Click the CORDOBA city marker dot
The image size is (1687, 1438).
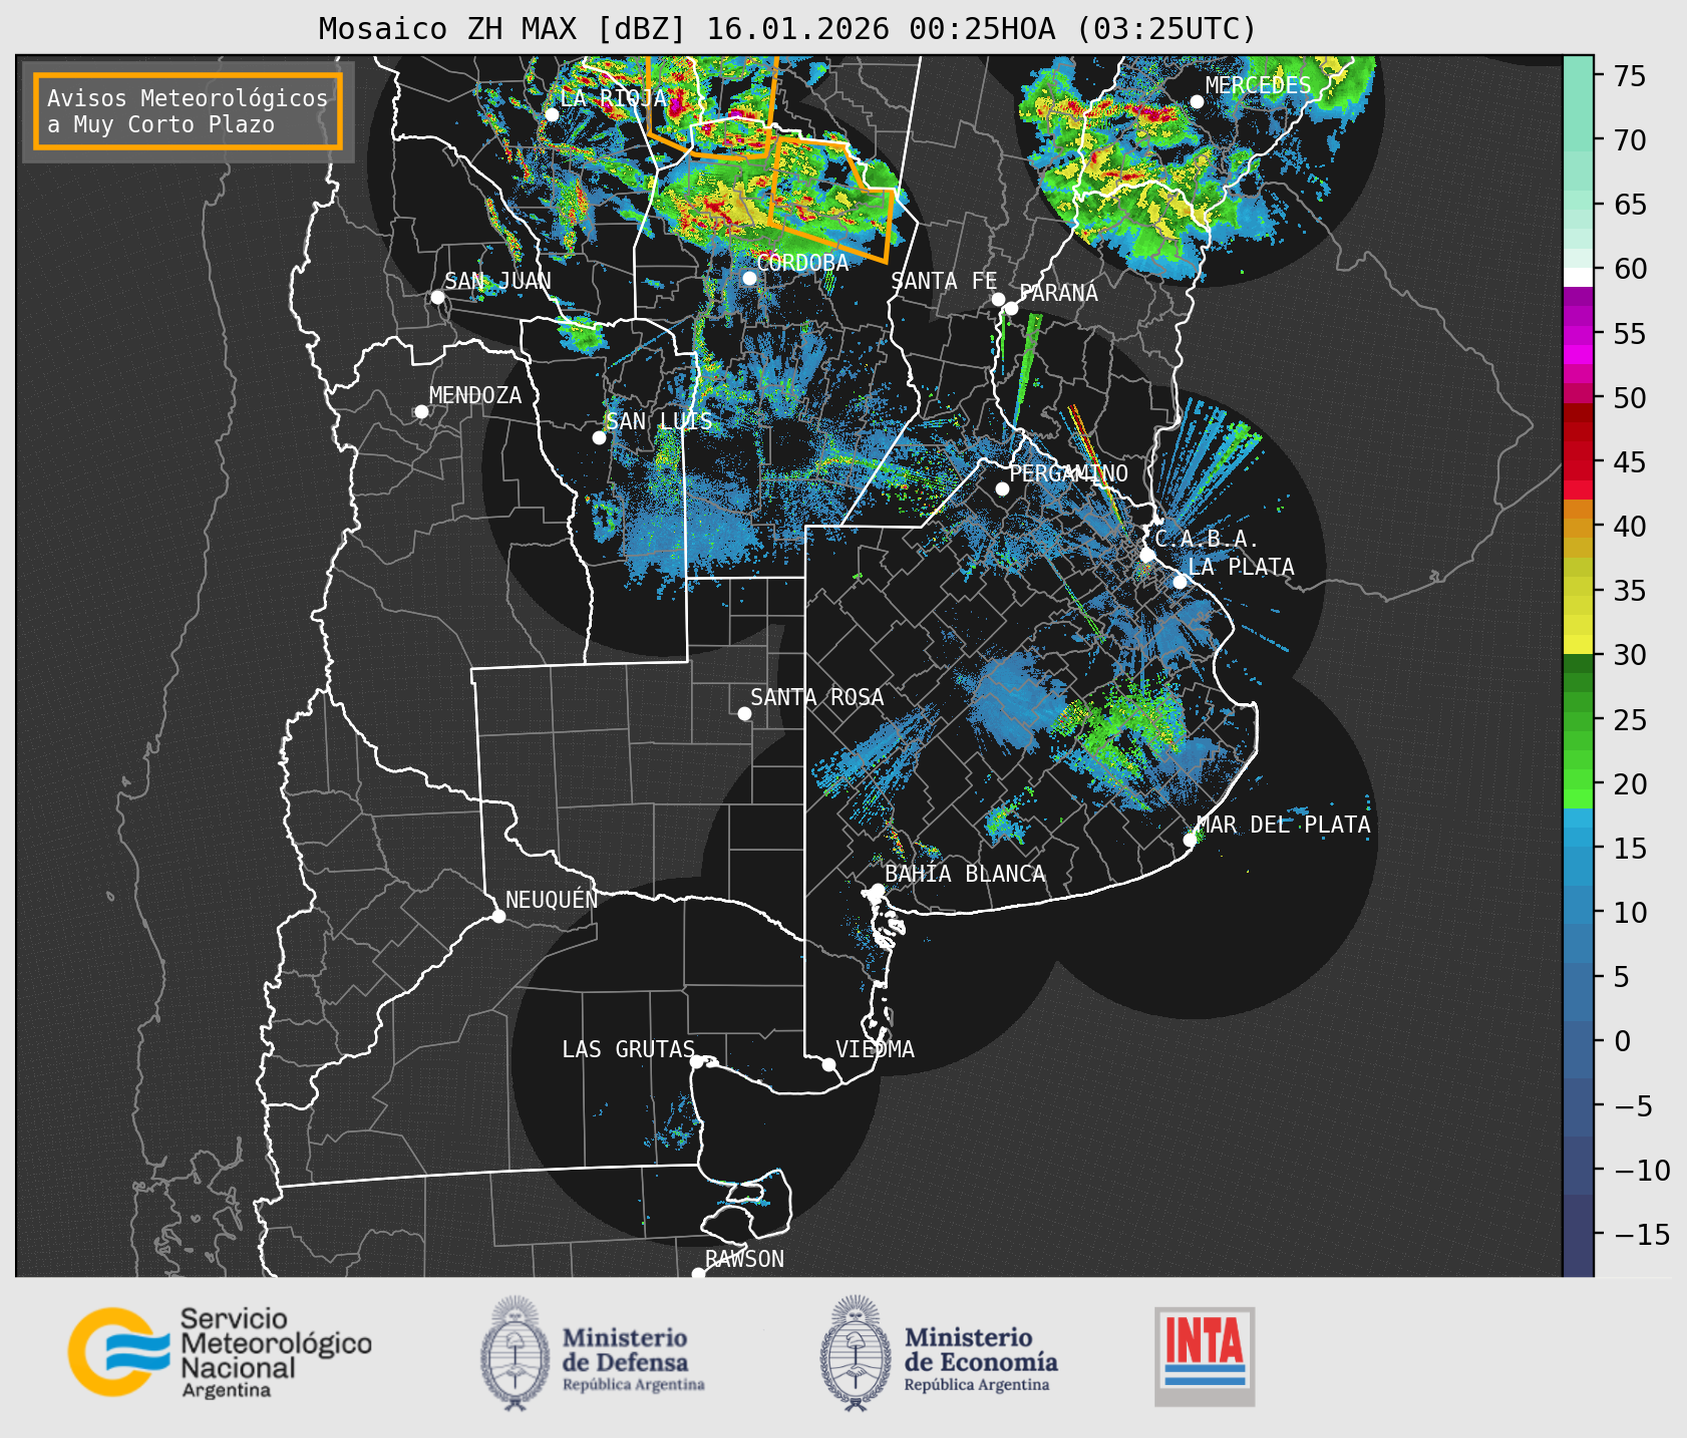[749, 278]
